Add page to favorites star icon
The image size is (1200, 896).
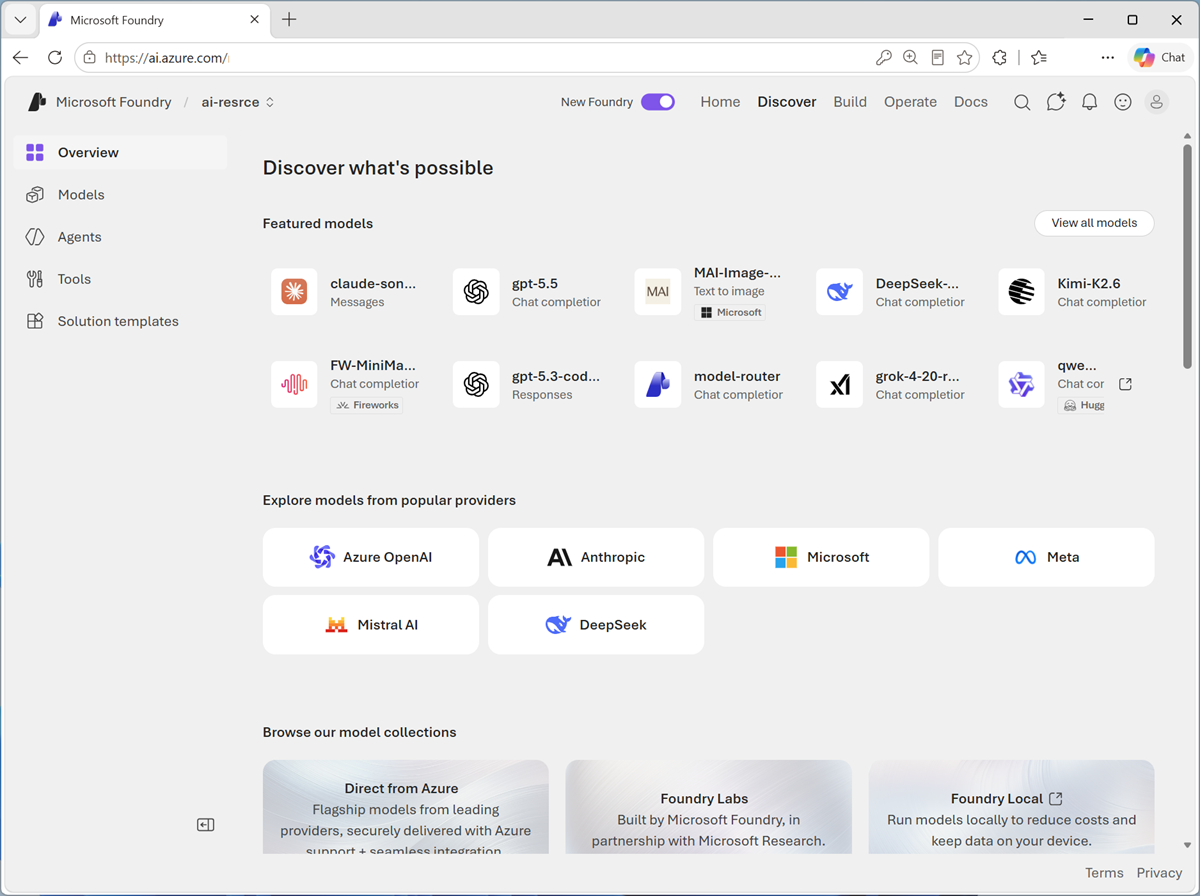tap(964, 58)
